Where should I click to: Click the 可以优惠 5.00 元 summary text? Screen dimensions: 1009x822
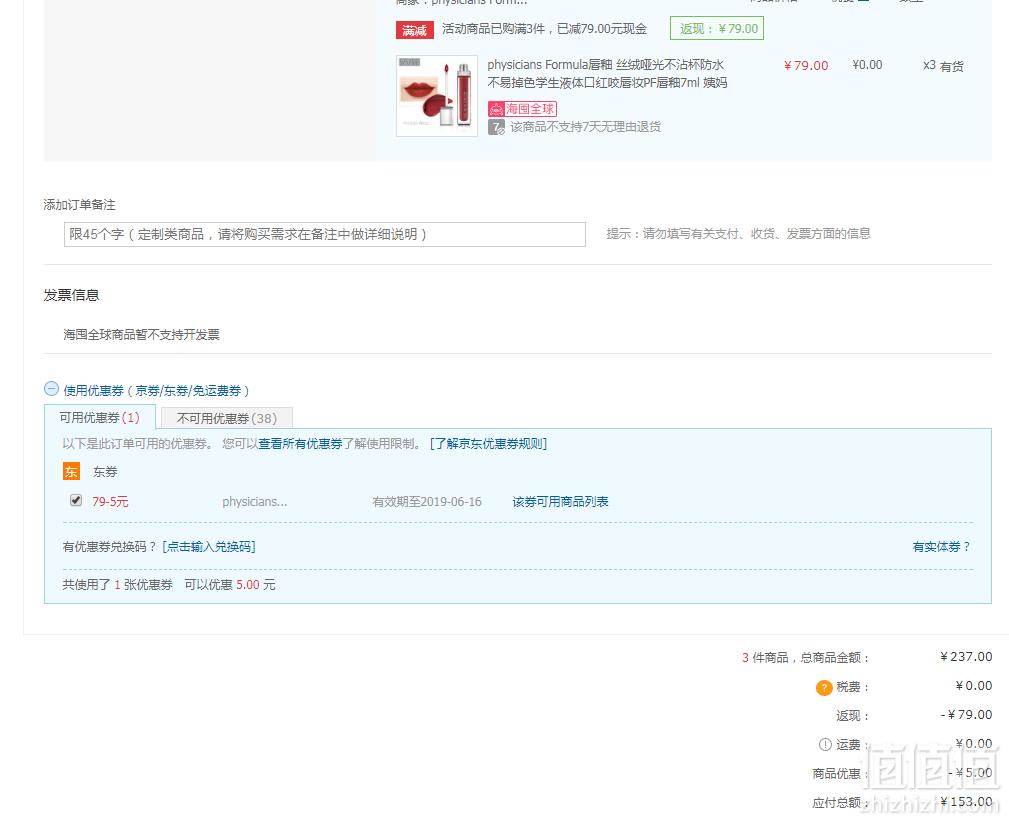(230, 584)
